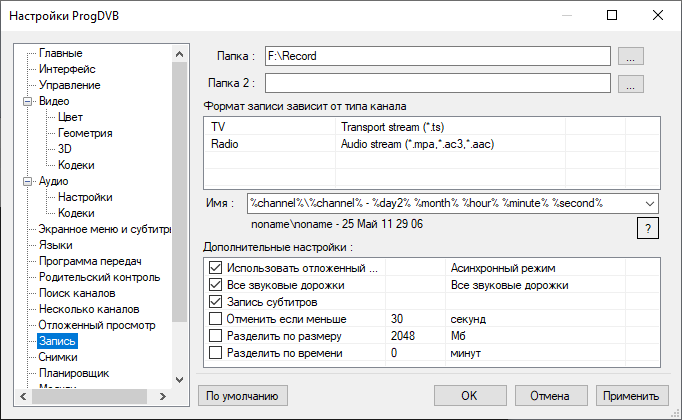The height and width of the screenshot is (420, 682).
Task: Open the Имя filename template dropdown
Action: (x=650, y=203)
